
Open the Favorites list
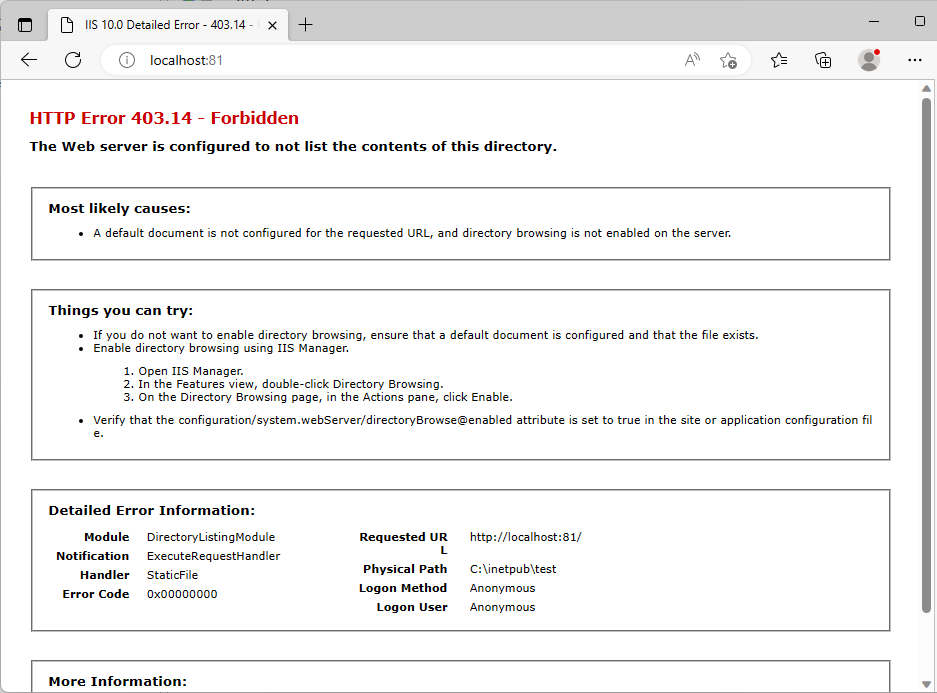tap(779, 60)
